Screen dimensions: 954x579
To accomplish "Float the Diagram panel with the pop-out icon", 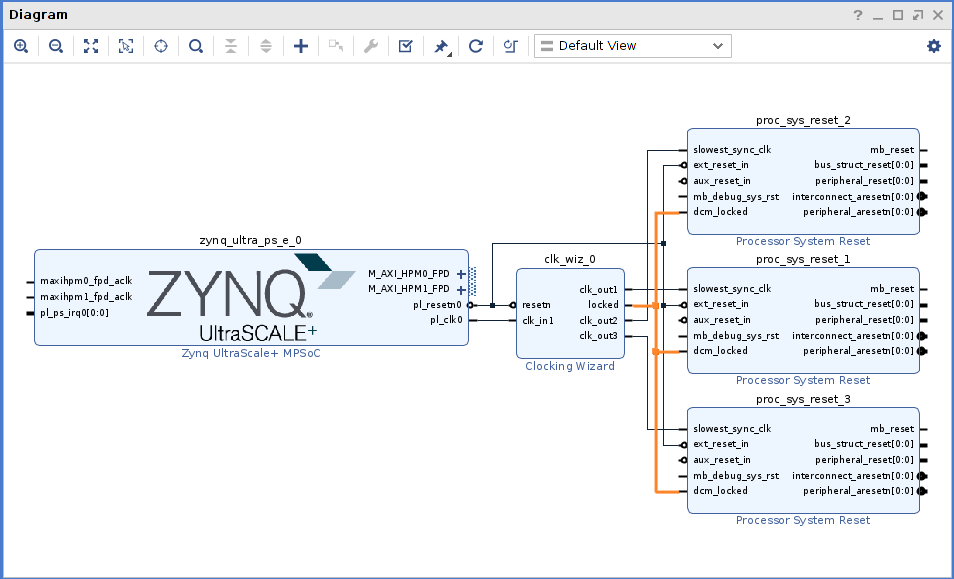I will (x=918, y=15).
